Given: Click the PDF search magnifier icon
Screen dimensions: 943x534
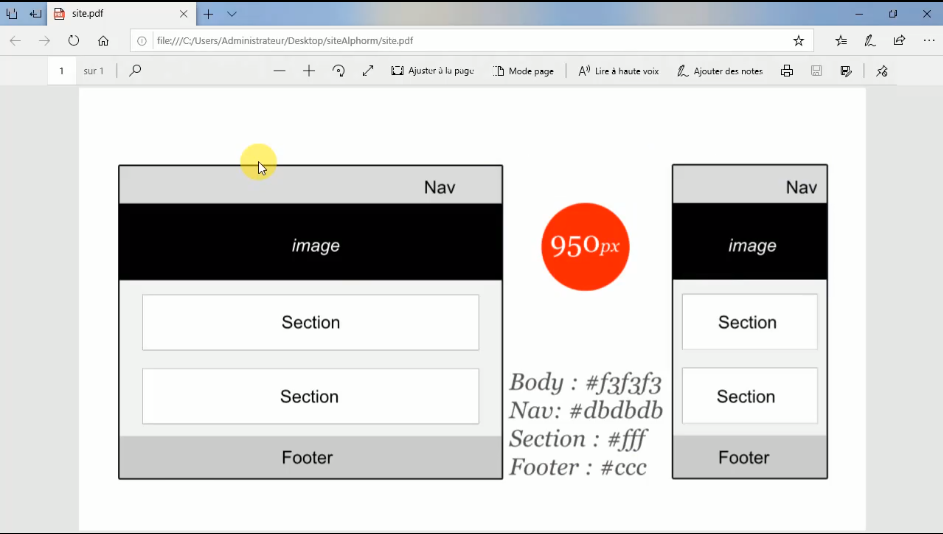Looking at the screenshot, I should point(135,71).
